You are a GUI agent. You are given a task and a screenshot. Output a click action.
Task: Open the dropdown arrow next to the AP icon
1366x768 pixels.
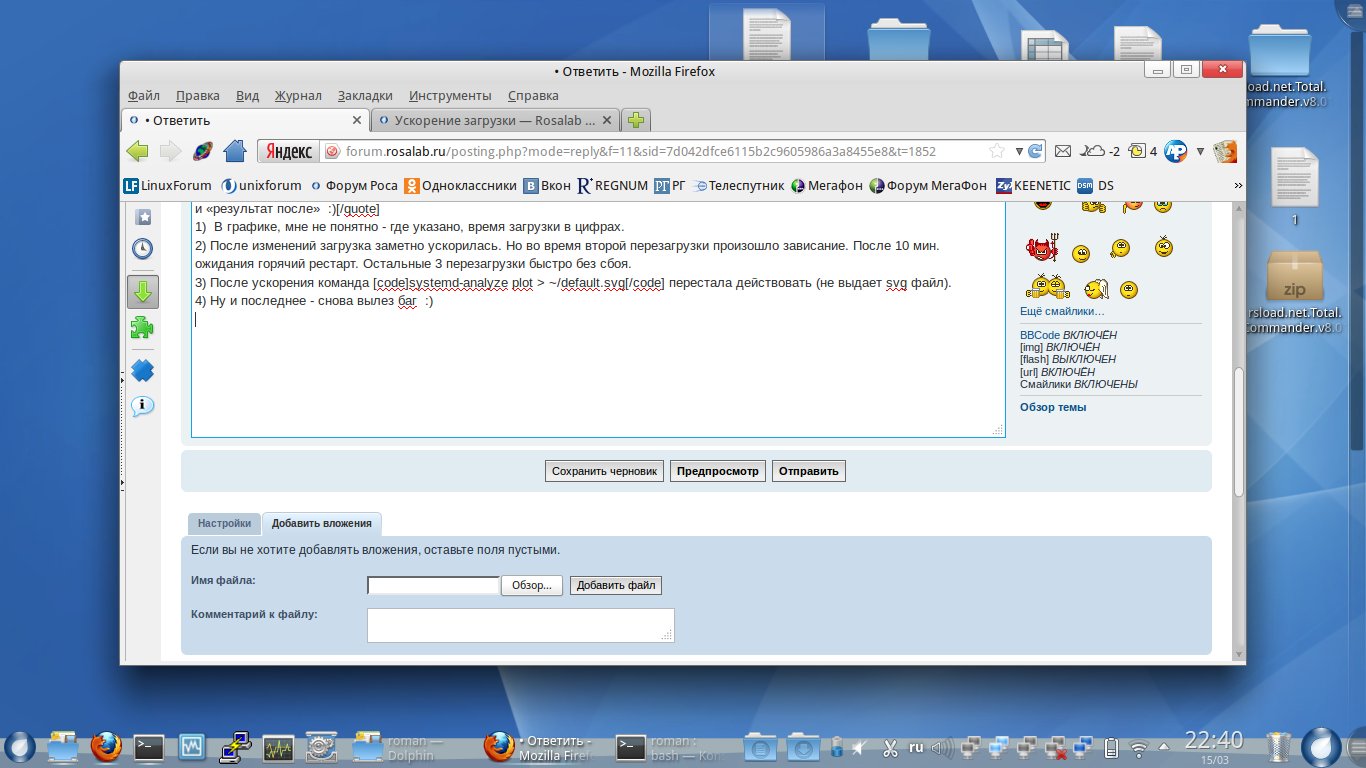pos(1199,151)
